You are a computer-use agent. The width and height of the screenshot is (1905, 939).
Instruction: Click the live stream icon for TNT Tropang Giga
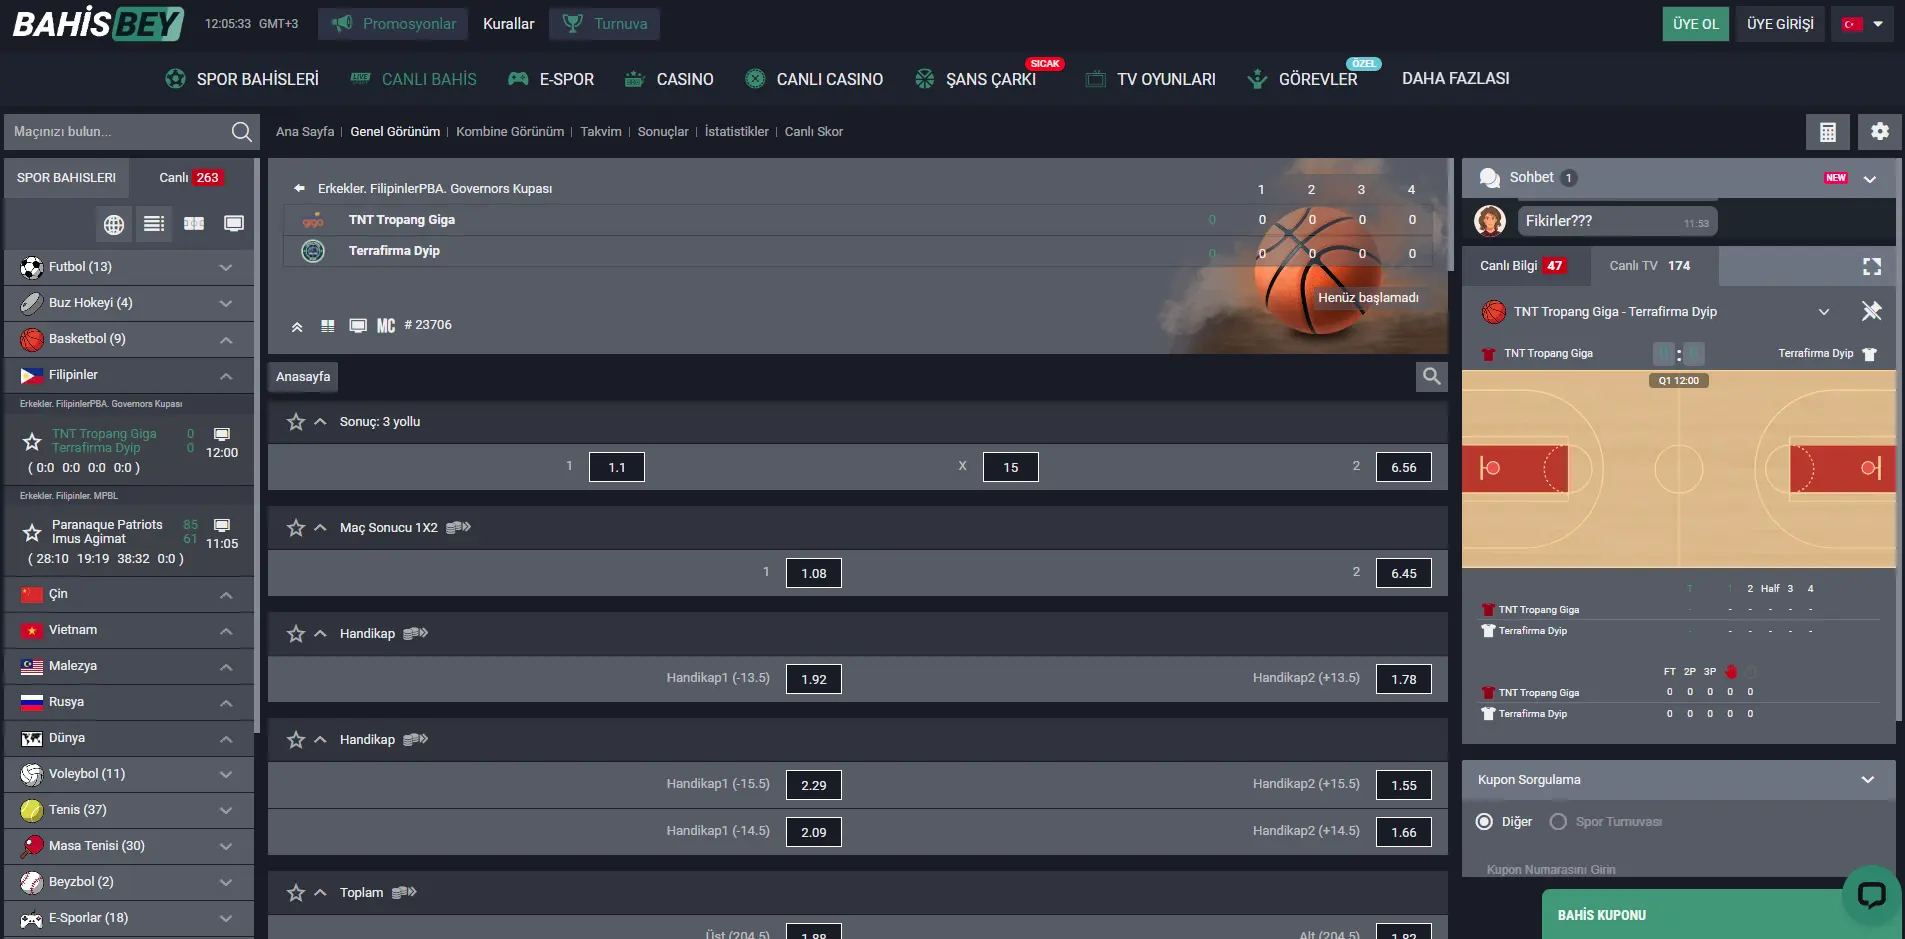pos(222,434)
